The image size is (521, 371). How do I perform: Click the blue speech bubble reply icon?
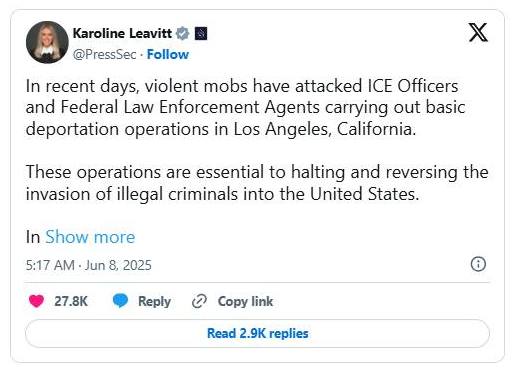coord(120,301)
